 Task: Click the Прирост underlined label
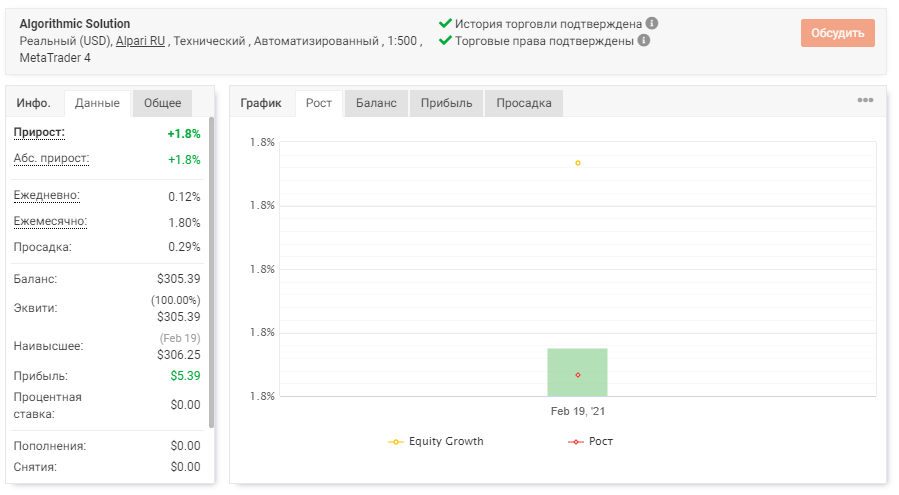pyautogui.click(x=39, y=132)
